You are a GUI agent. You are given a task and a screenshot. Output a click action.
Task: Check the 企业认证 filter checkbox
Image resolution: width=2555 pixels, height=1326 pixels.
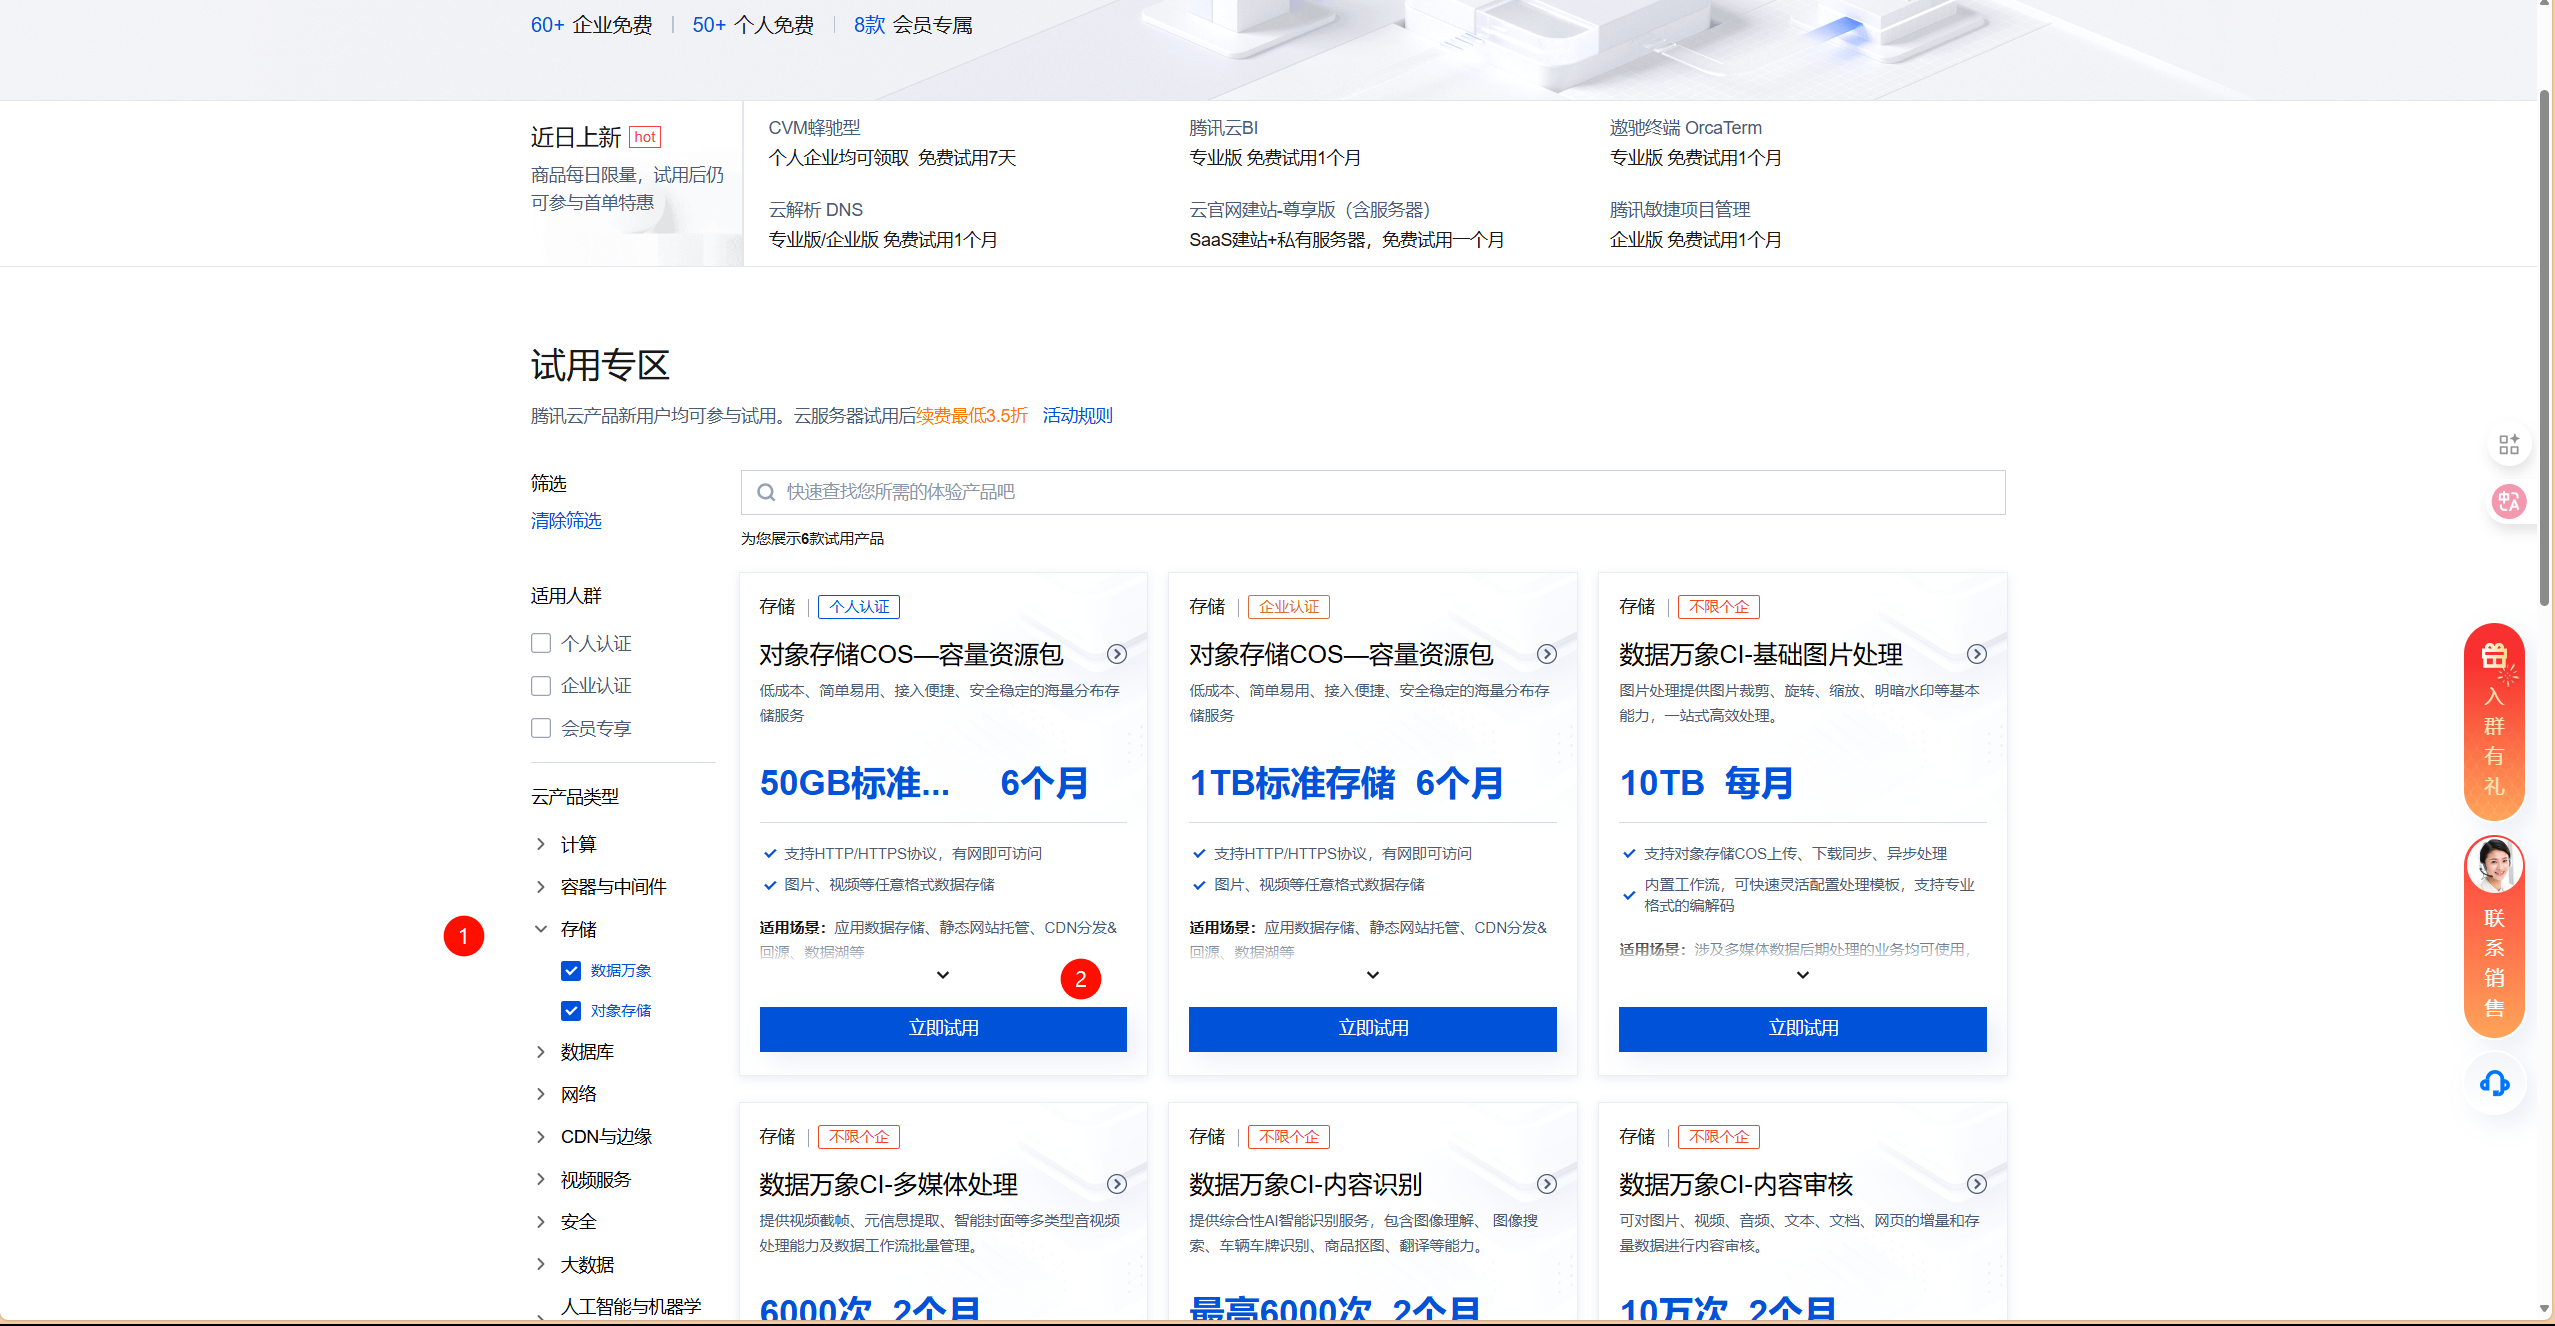pyautogui.click(x=541, y=686)
